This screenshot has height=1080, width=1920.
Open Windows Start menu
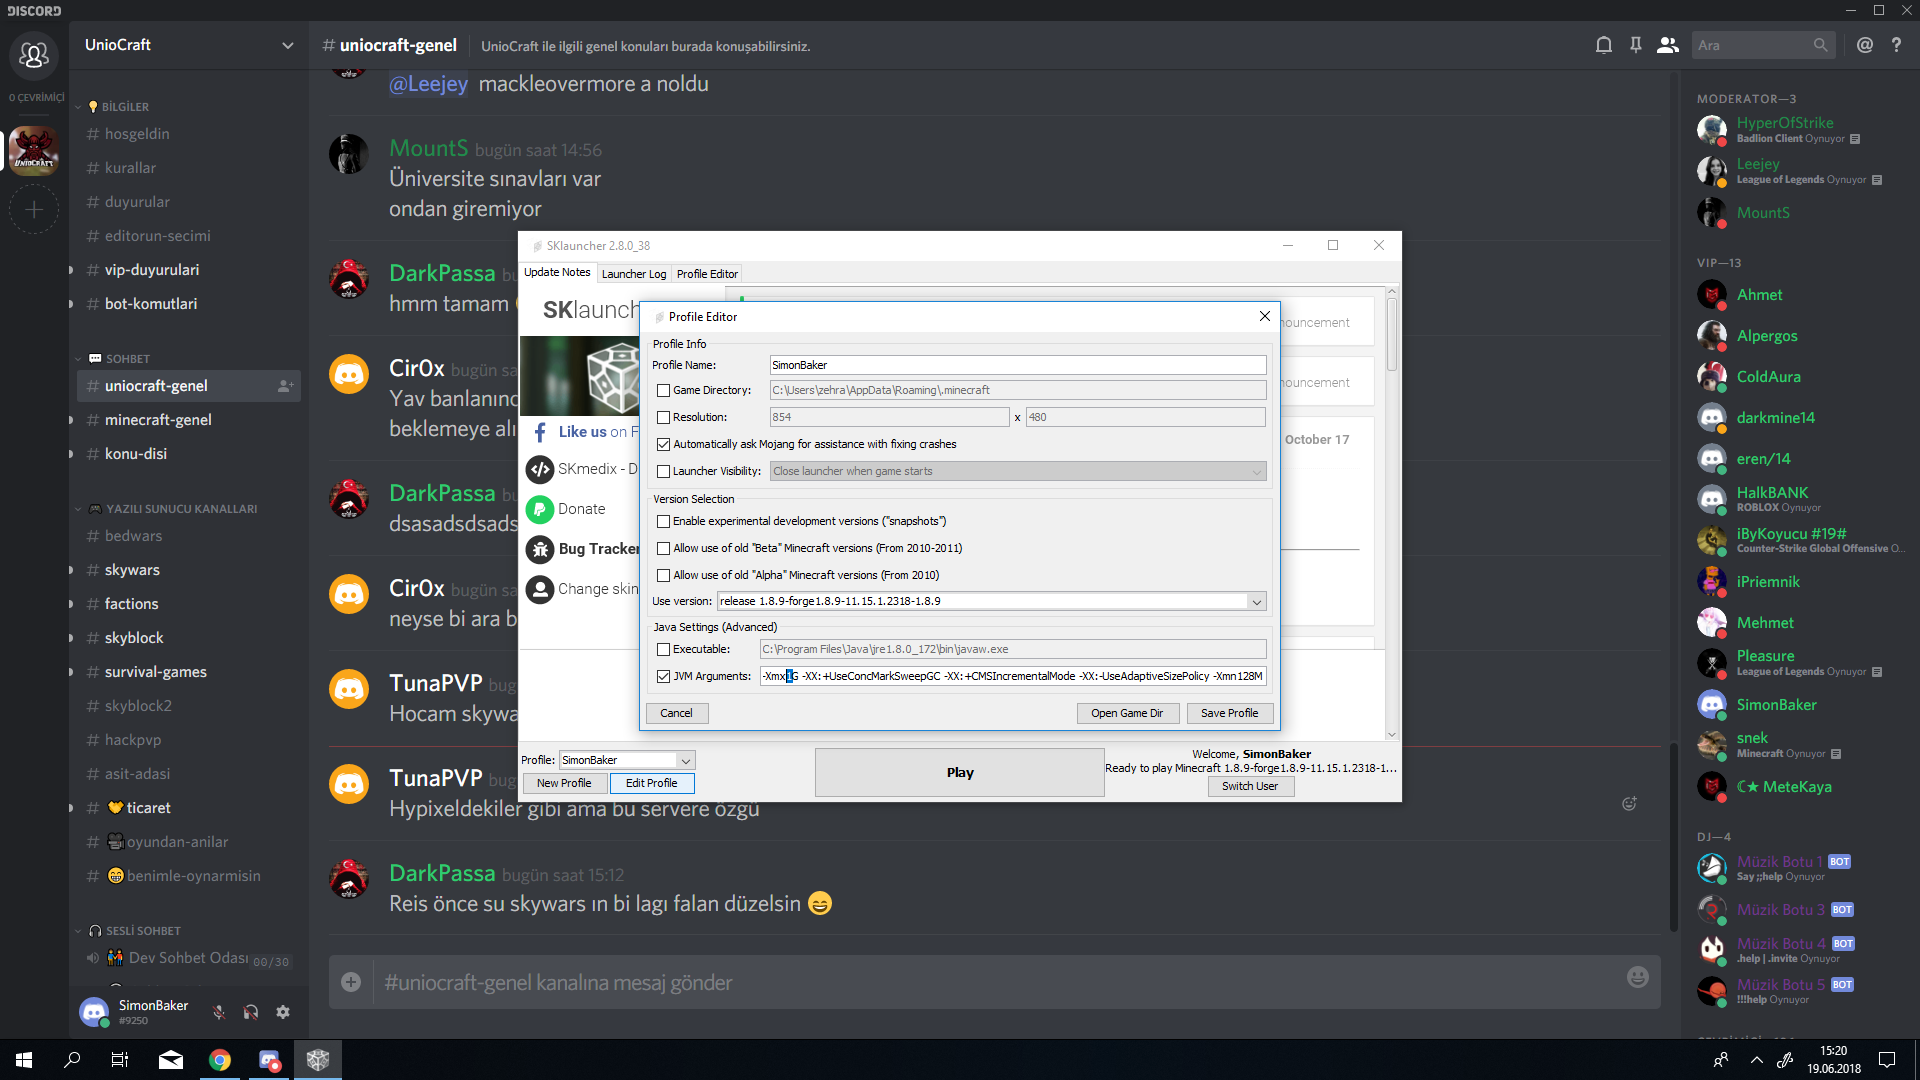tap(24, 1060)
